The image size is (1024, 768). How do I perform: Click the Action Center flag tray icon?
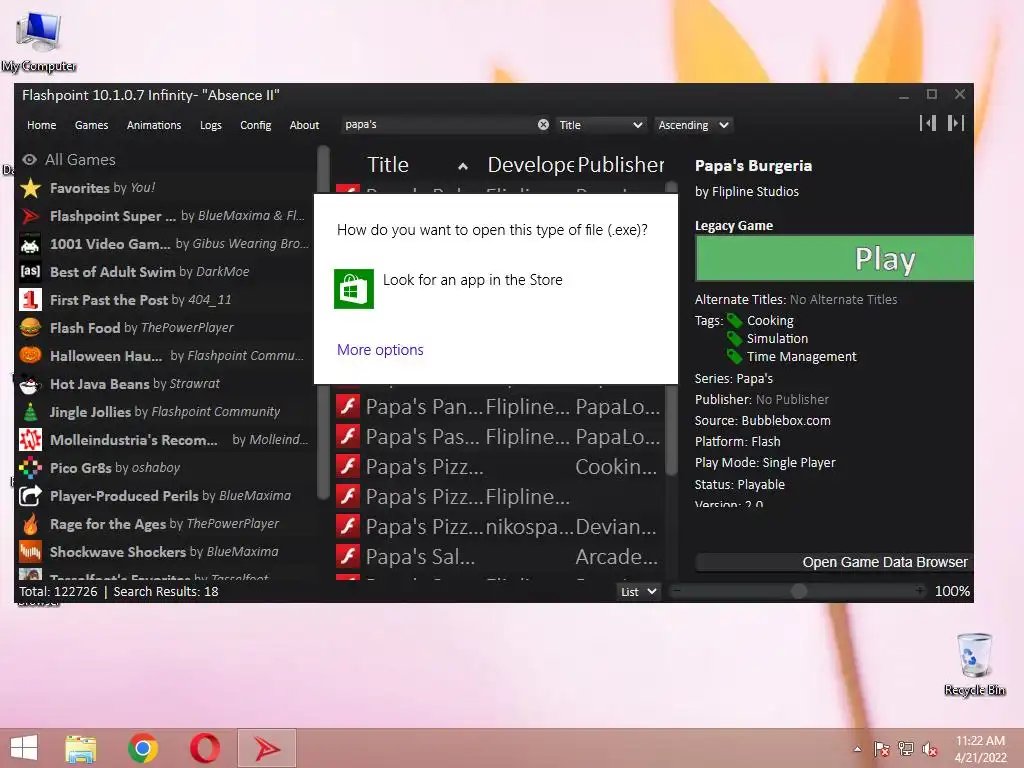click(881, 749)
